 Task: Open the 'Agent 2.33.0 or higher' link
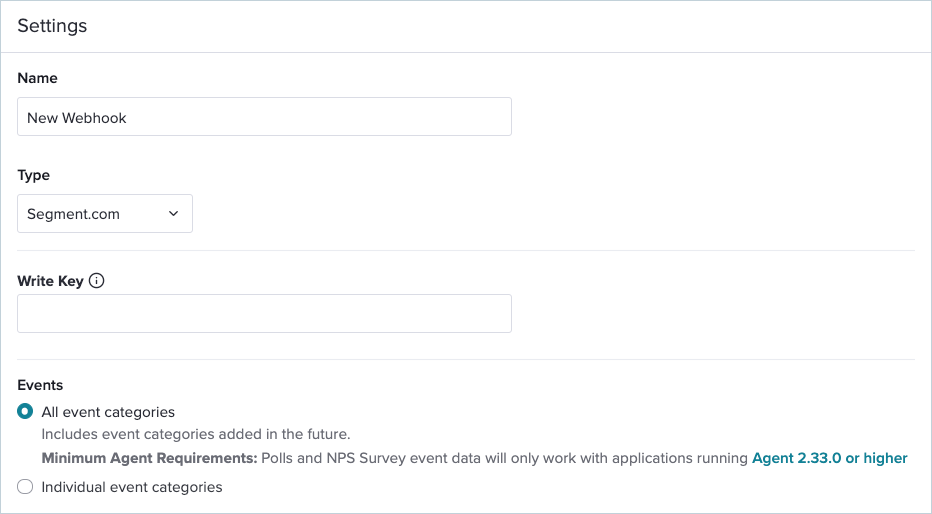click(830, 458)
